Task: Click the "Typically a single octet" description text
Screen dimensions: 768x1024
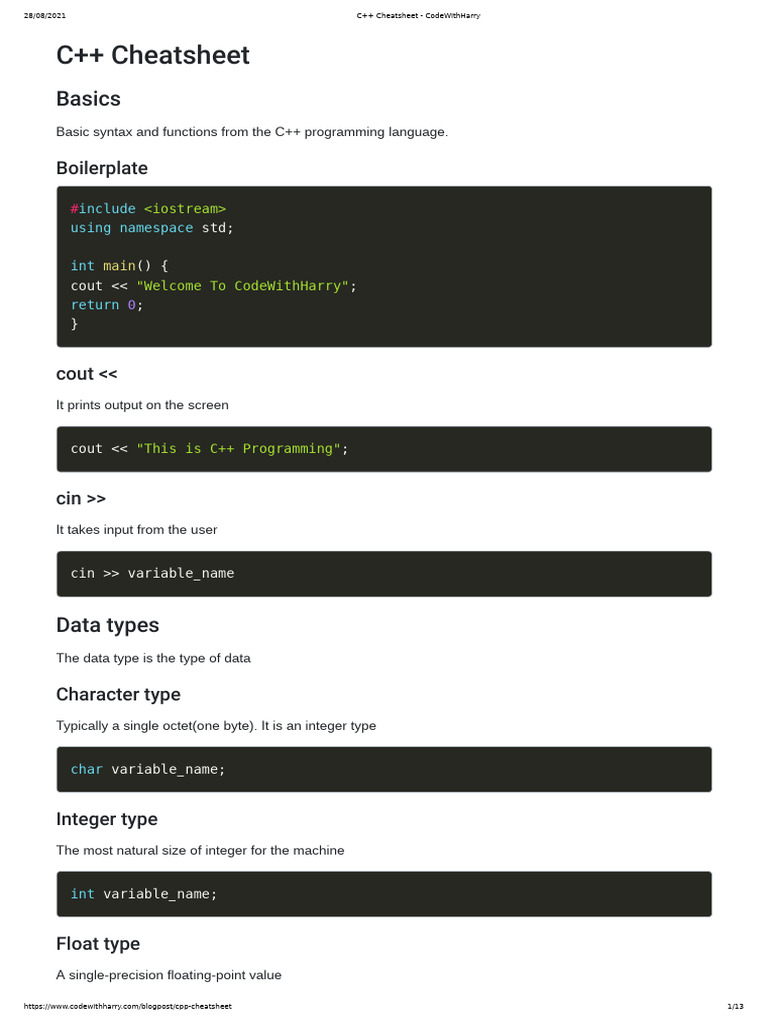Action: (216, 726)
